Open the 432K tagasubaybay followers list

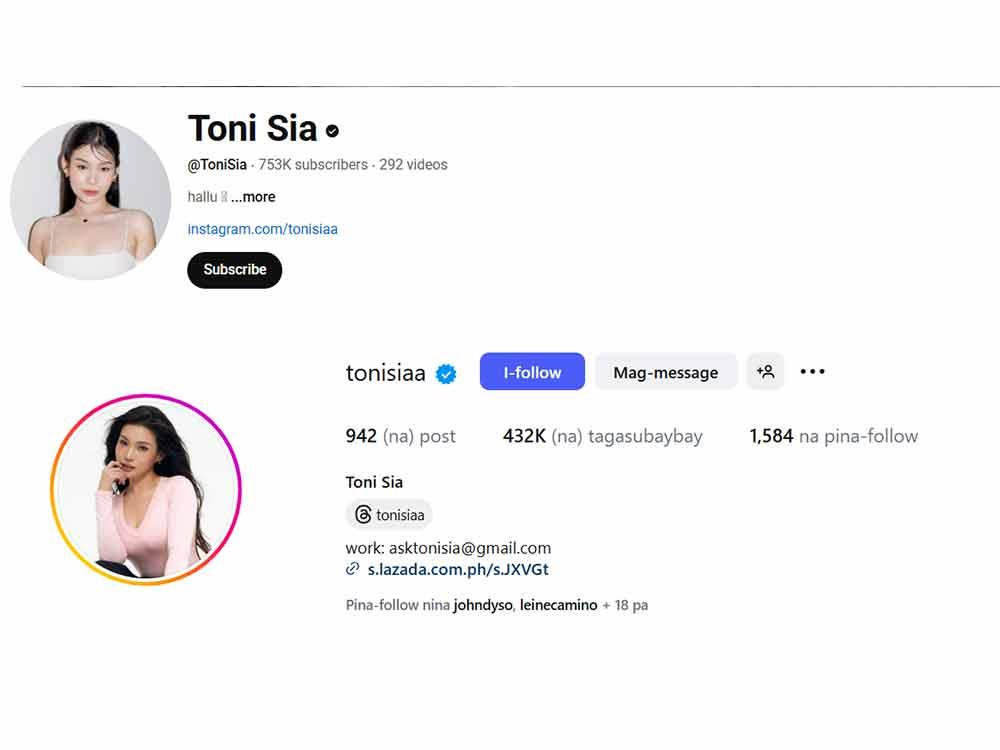[x=602, y=436]
